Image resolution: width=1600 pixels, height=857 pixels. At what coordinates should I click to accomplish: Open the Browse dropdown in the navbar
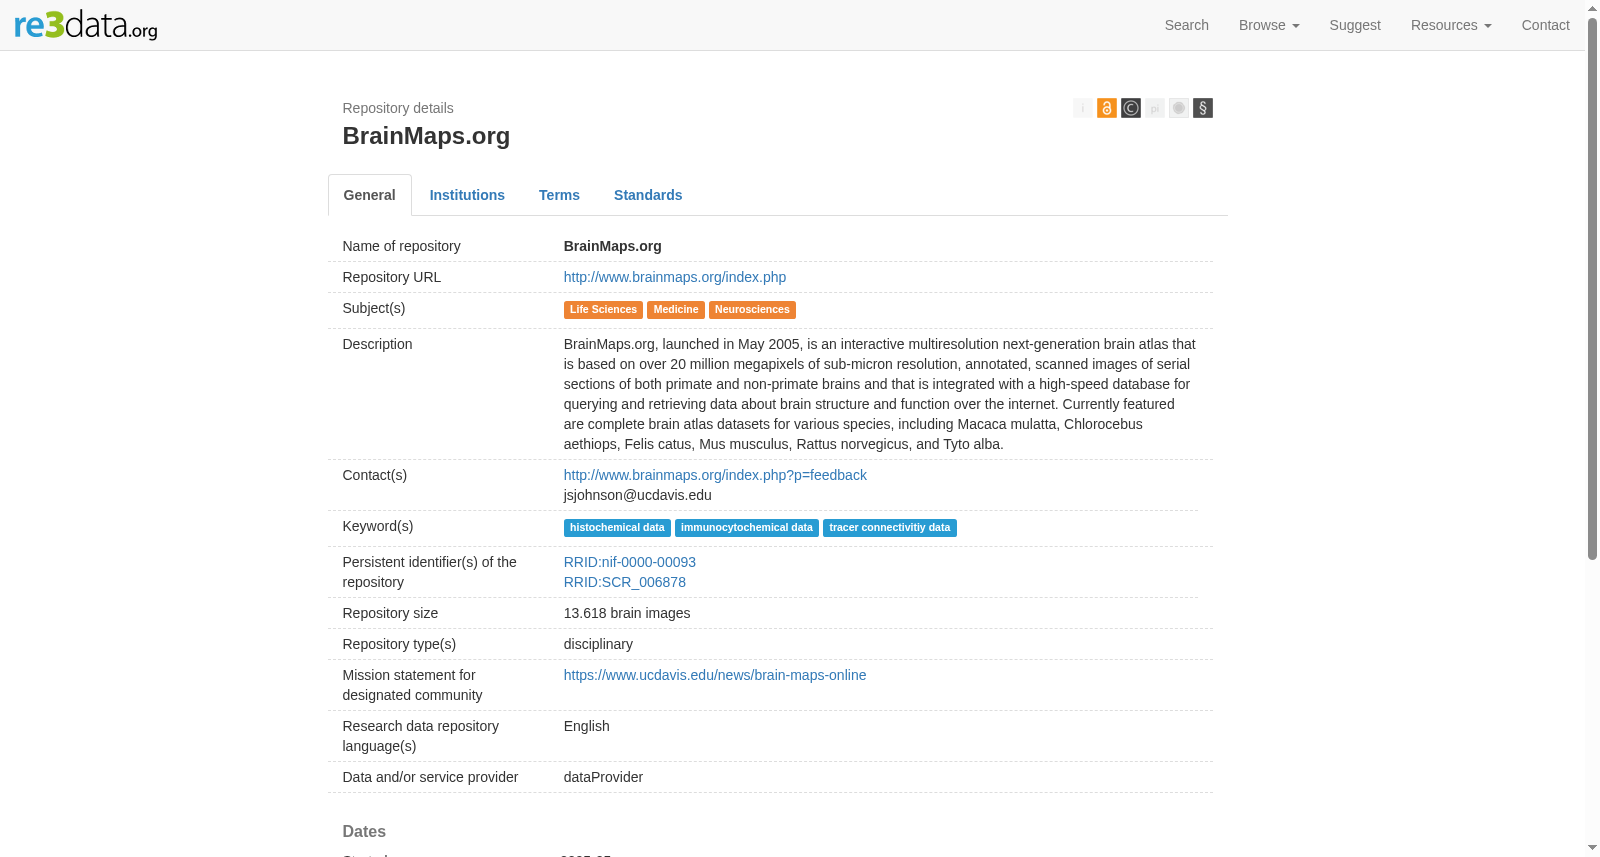pyautogui.click(x=1269, y=25)
